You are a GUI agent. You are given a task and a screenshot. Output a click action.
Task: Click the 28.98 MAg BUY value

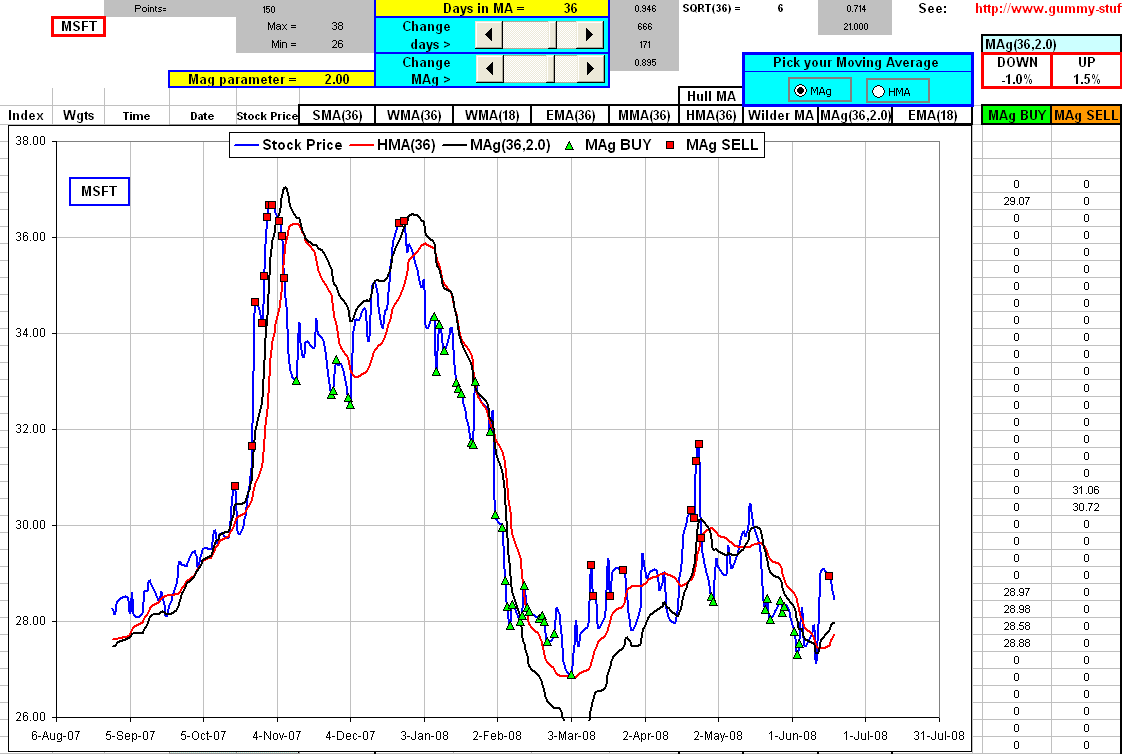tap(1016, 609)
